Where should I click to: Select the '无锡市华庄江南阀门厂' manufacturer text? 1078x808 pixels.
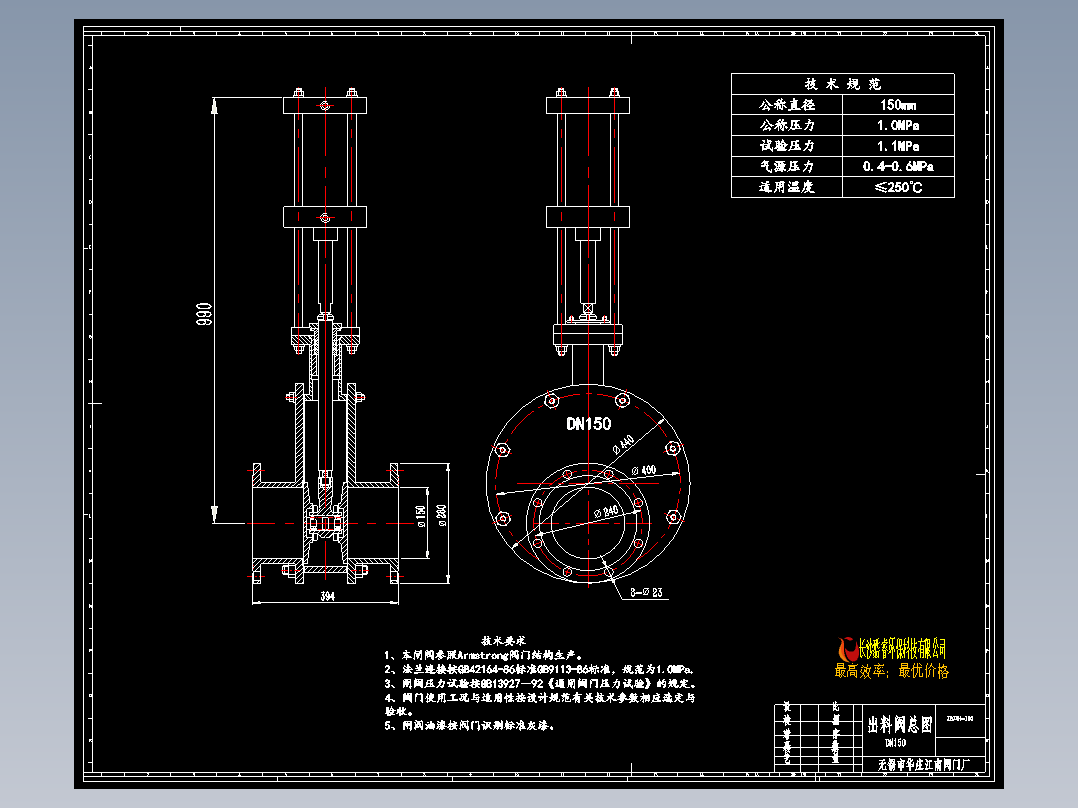pyautogui.click(x=924, y=765)
